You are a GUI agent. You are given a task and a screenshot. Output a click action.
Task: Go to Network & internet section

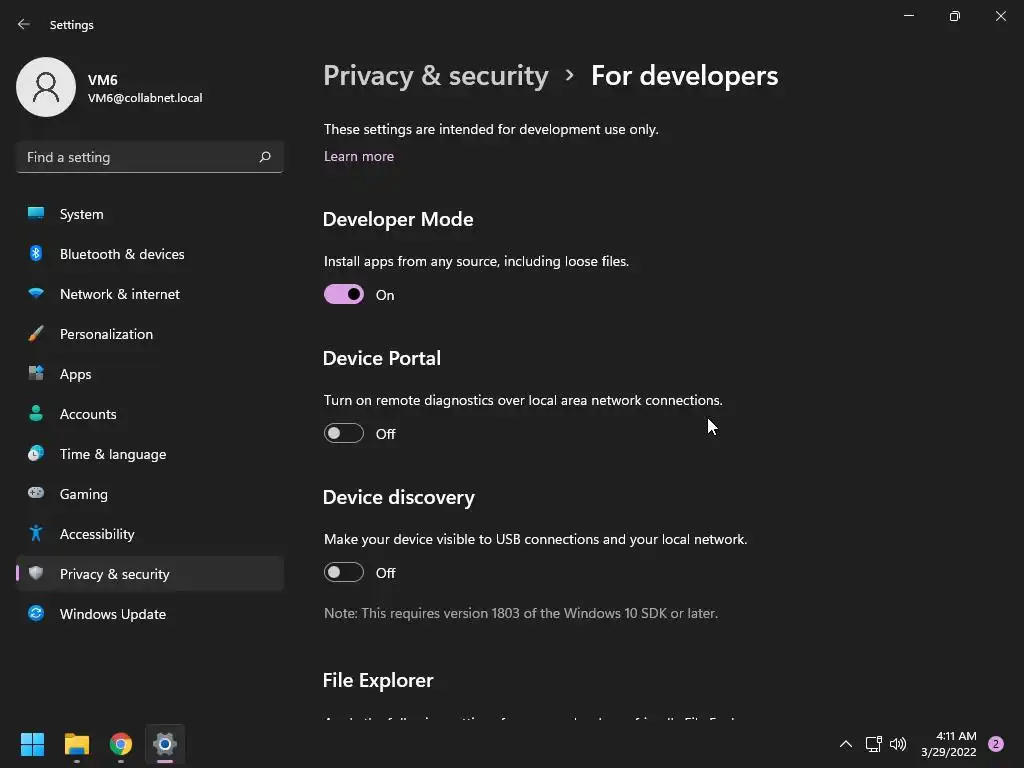coord(119,294)
